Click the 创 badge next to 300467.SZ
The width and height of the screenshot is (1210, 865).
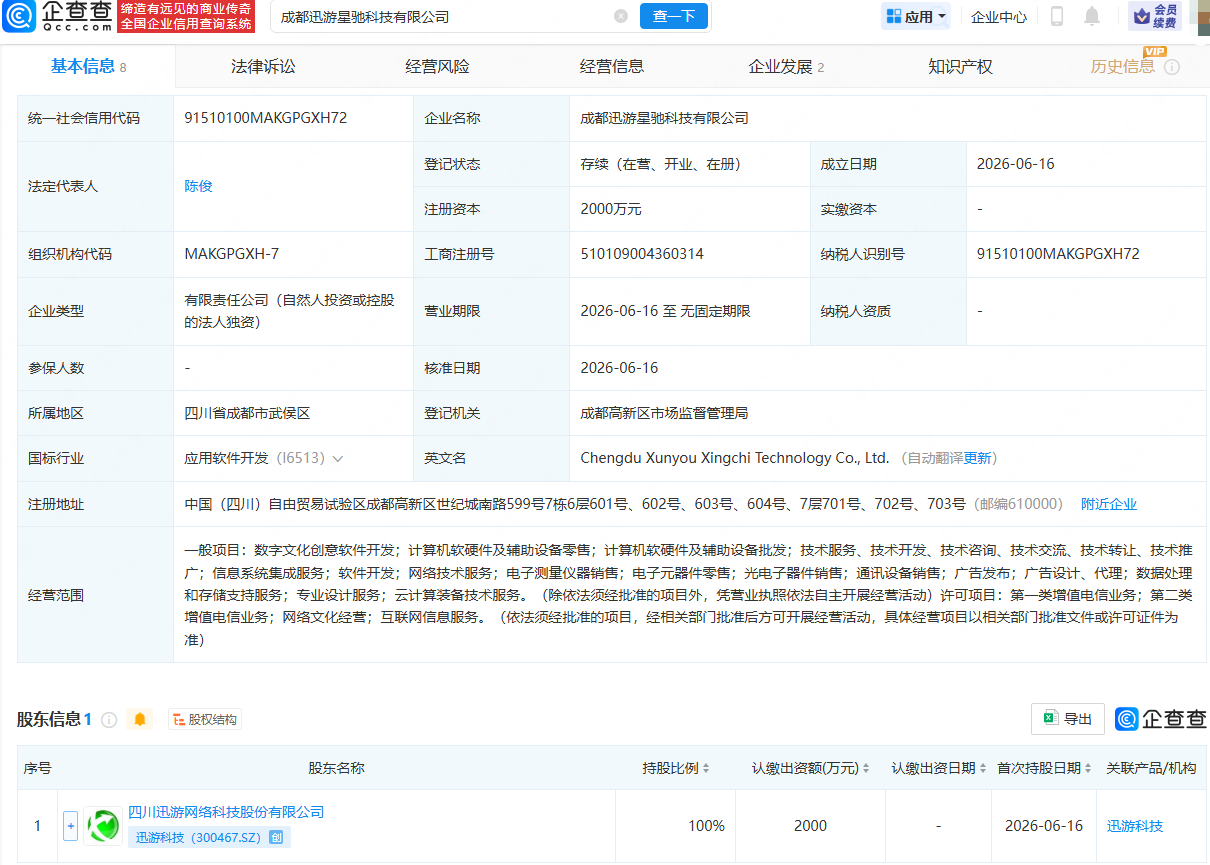(x=276, y=838)
